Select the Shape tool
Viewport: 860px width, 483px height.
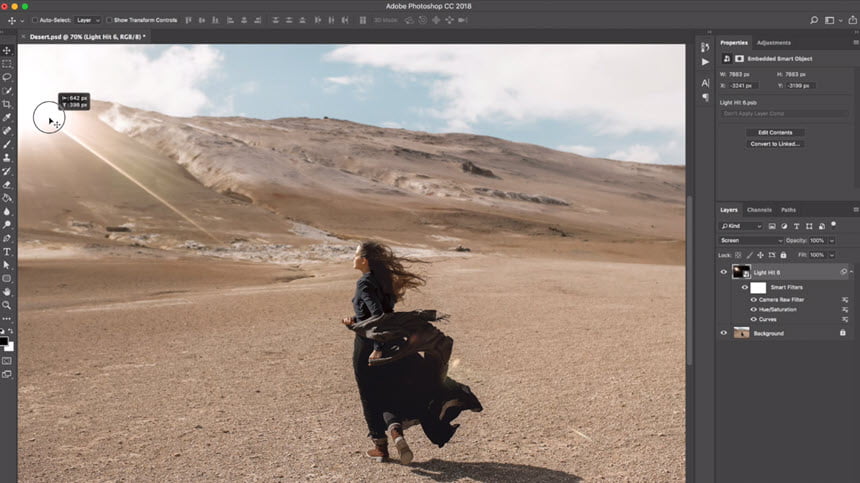7,279
